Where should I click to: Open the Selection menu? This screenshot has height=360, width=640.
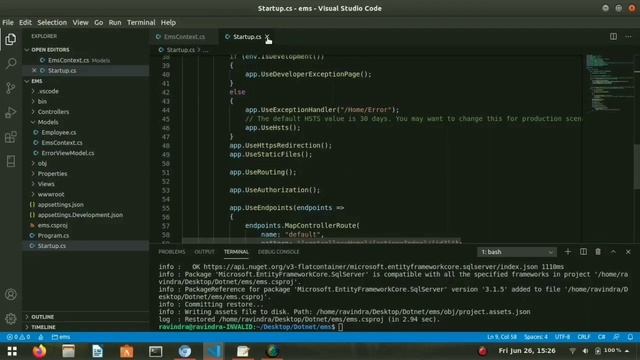(52, 22)
